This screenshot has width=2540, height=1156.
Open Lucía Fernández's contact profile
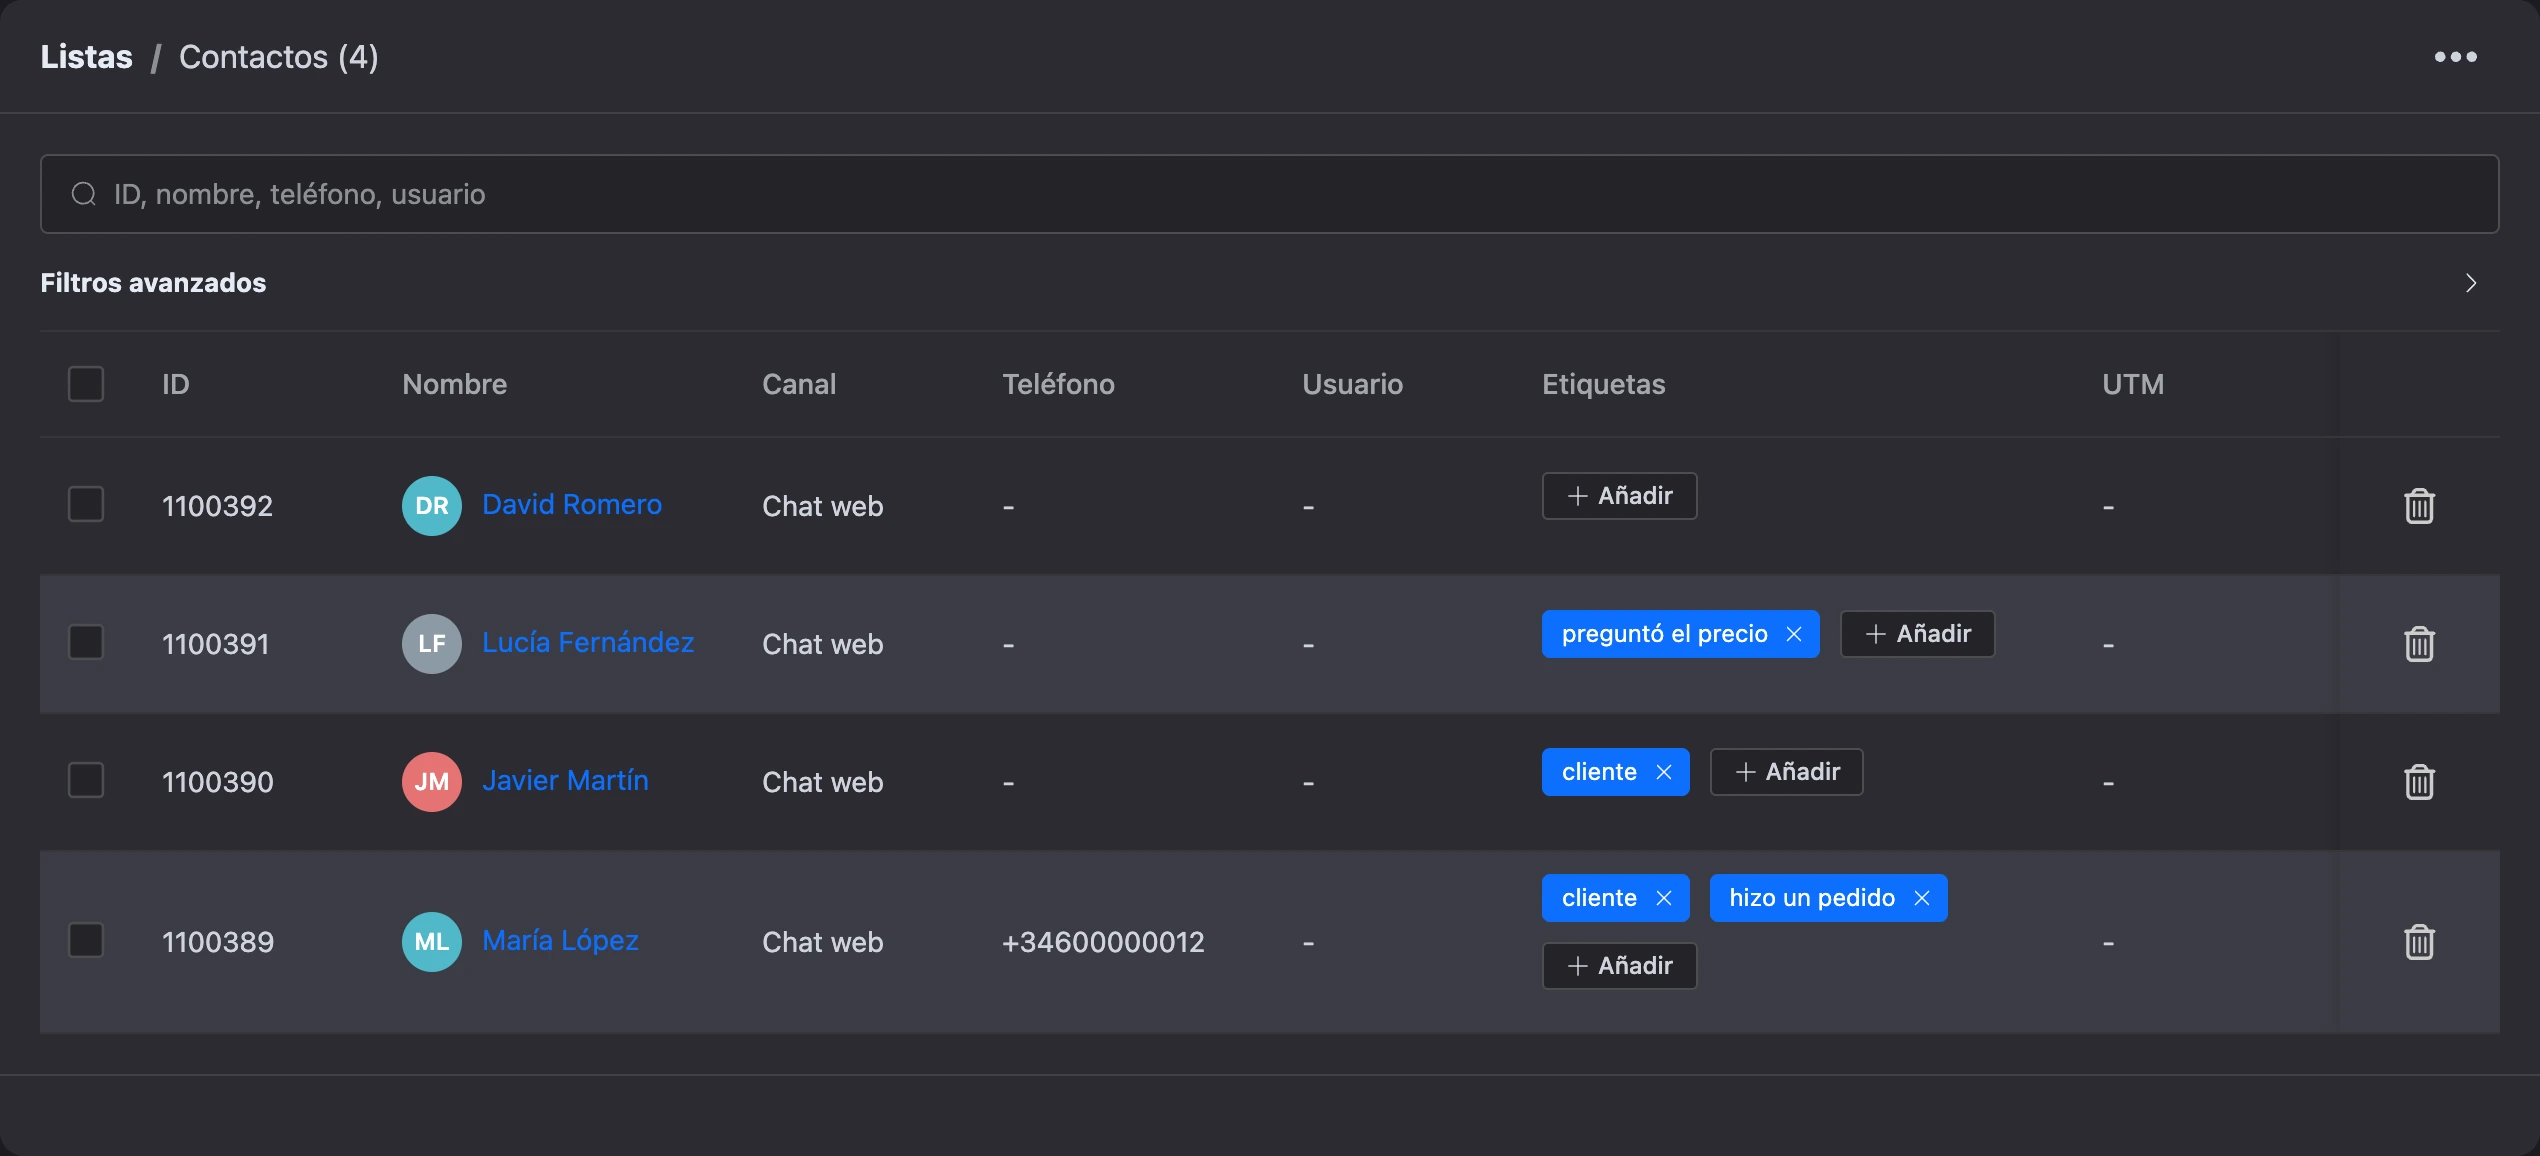(x=588, y=642)
